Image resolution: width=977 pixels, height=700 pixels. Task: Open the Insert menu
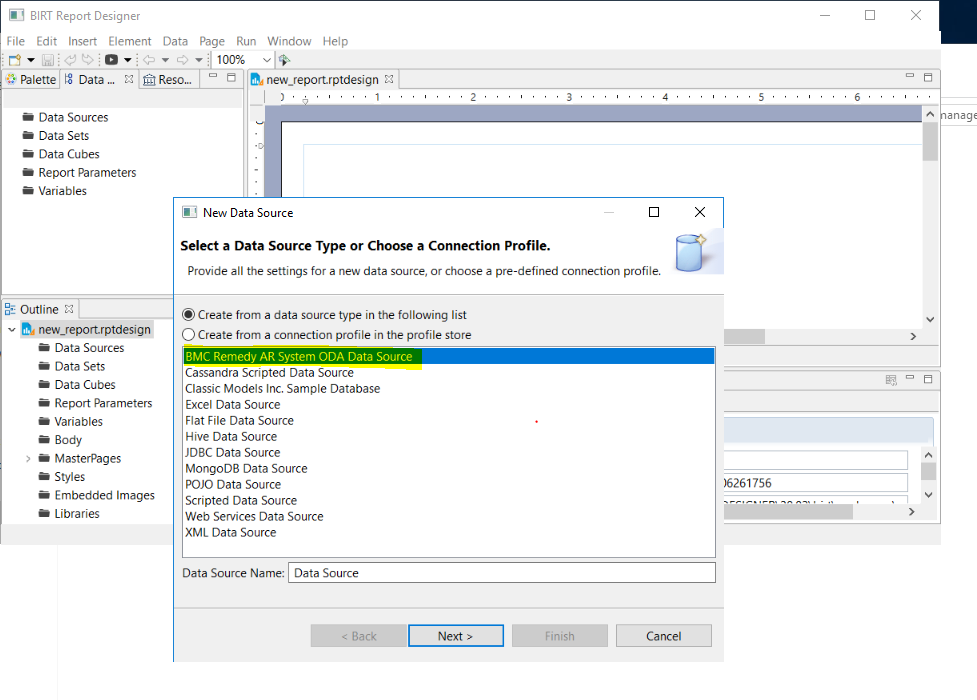tap(82, 41)
